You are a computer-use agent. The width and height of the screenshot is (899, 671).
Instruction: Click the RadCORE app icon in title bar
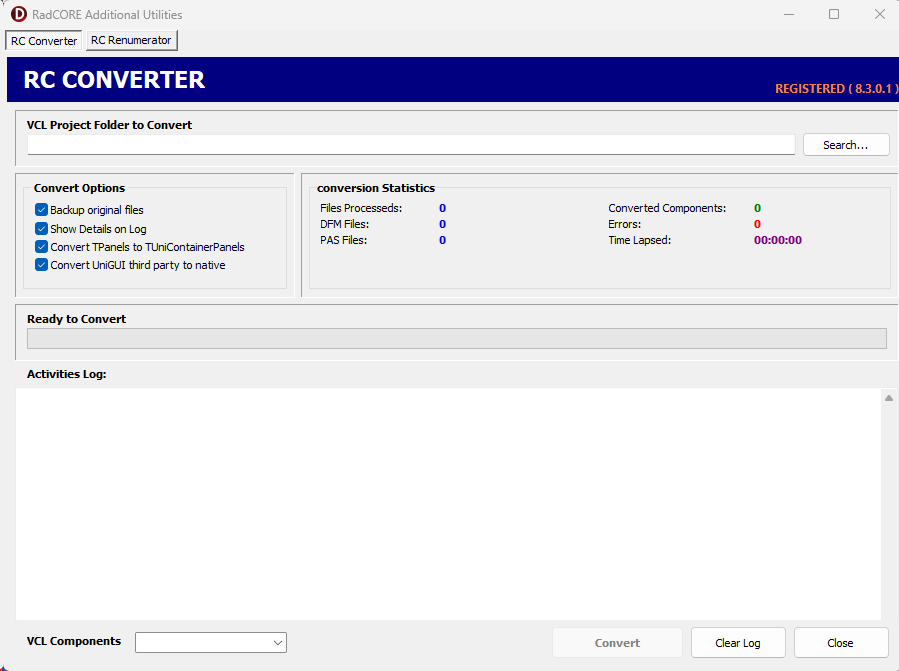(18, 14)
